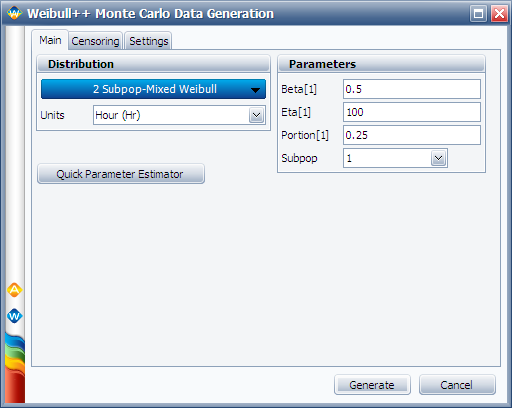Click the Distribution panel header
512x408 pixels.
(x=153, y=64)
